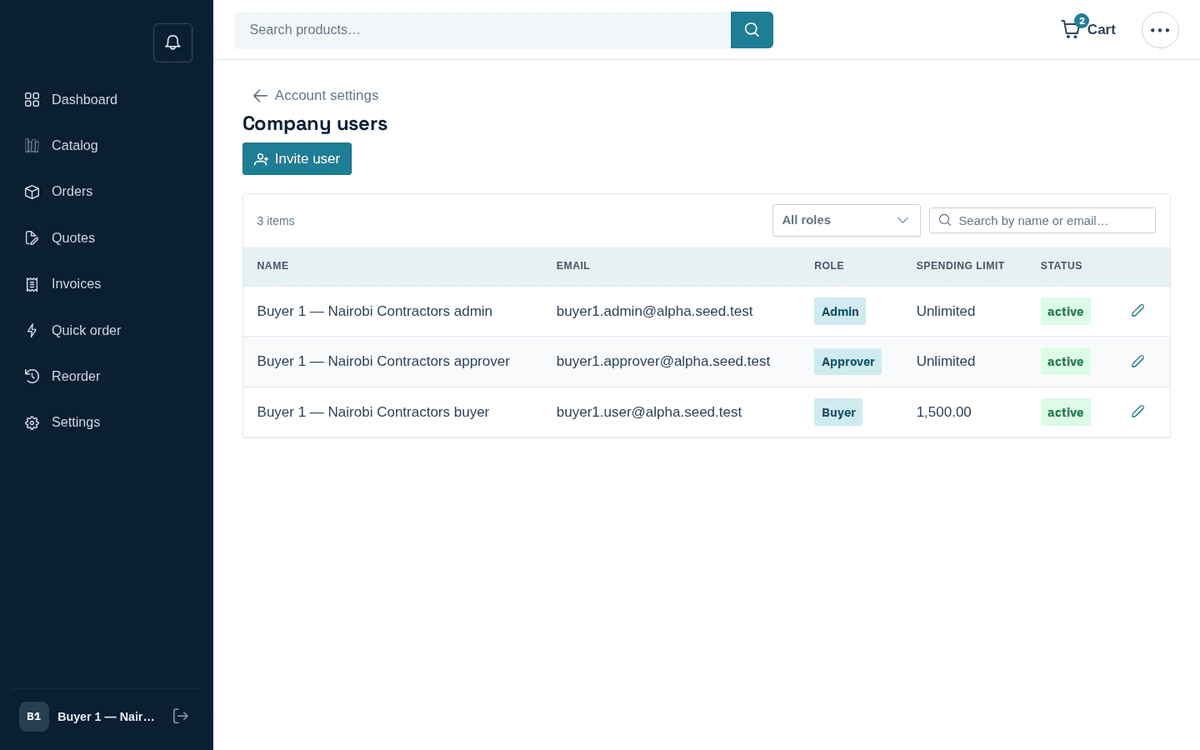Click the STATUS column header
Screen dimensions: 1200x750
[1061, 266]
